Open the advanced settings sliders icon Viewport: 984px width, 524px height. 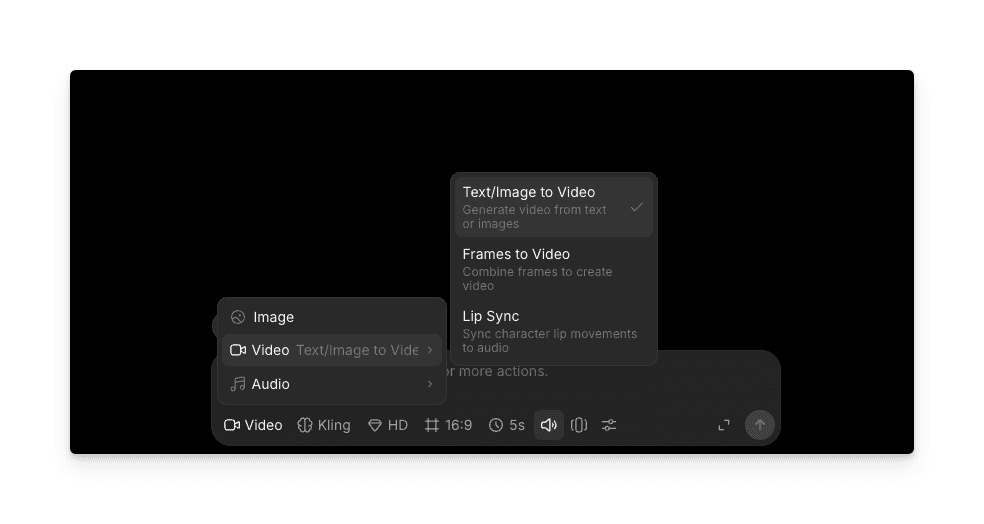[609, 425]
